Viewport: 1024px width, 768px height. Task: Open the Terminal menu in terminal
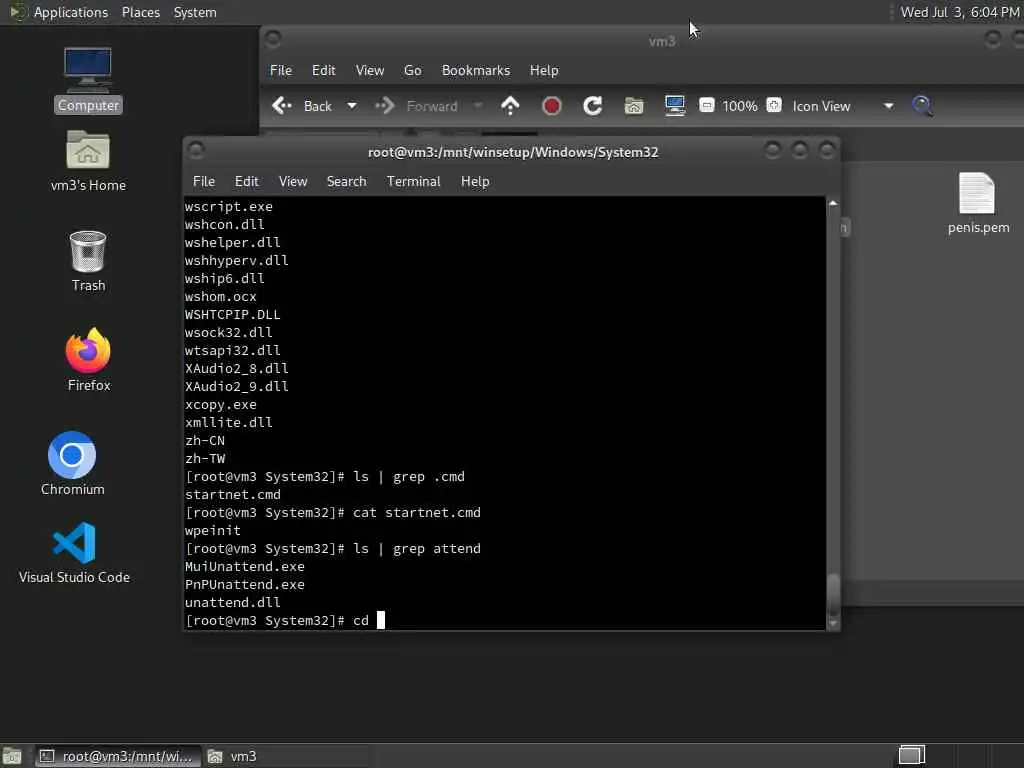tap(413, 182)
